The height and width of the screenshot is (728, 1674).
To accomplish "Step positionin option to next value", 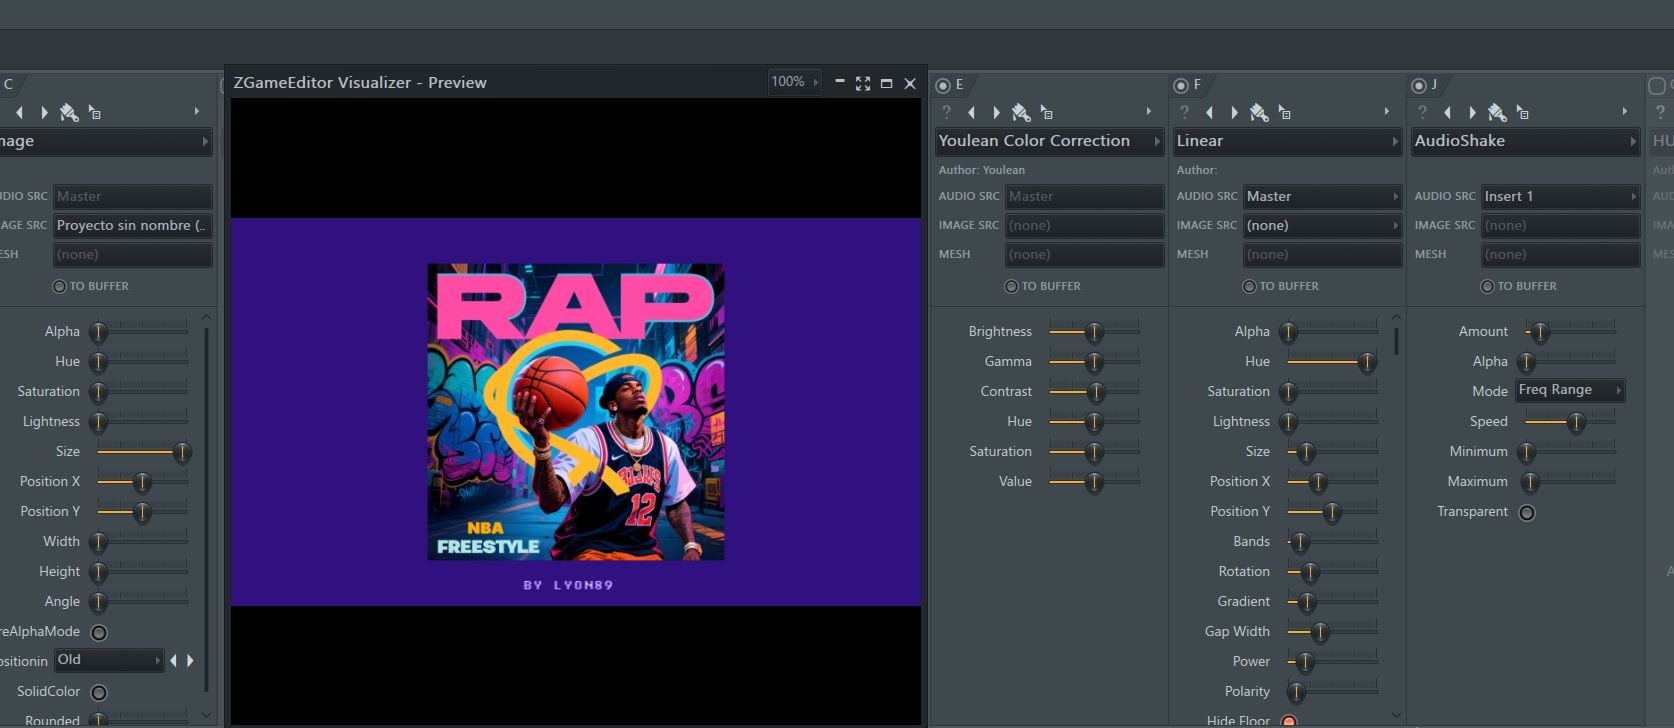I will tap(190, 661).
